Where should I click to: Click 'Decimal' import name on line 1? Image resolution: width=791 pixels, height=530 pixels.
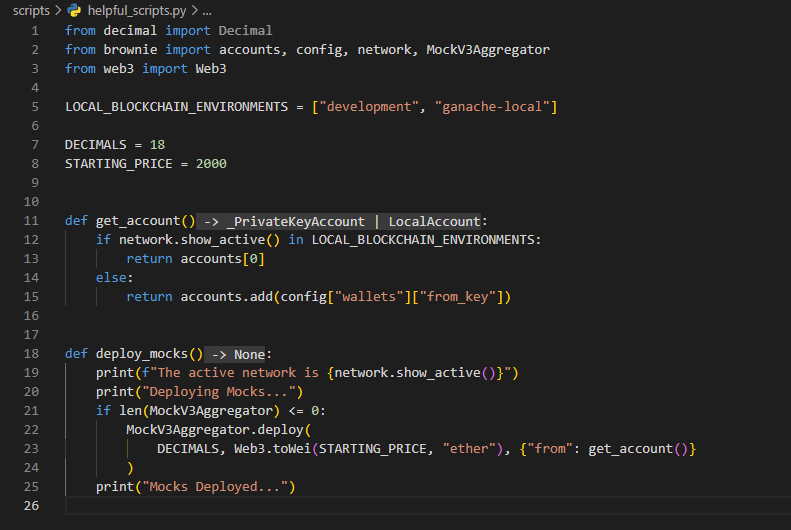pyautogui.click(x=245, y=31)
